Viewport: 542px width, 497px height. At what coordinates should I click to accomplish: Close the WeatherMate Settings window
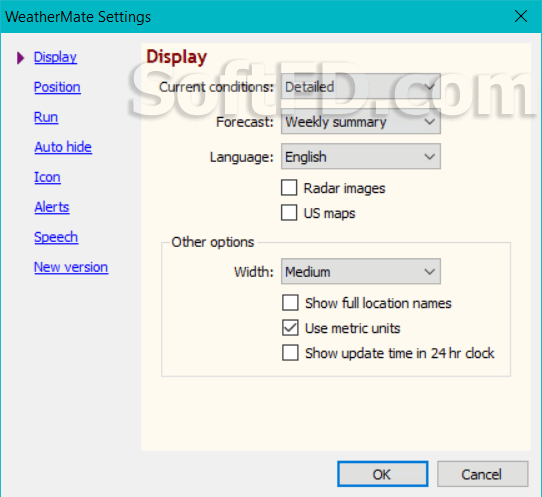(x=521, y=16)
